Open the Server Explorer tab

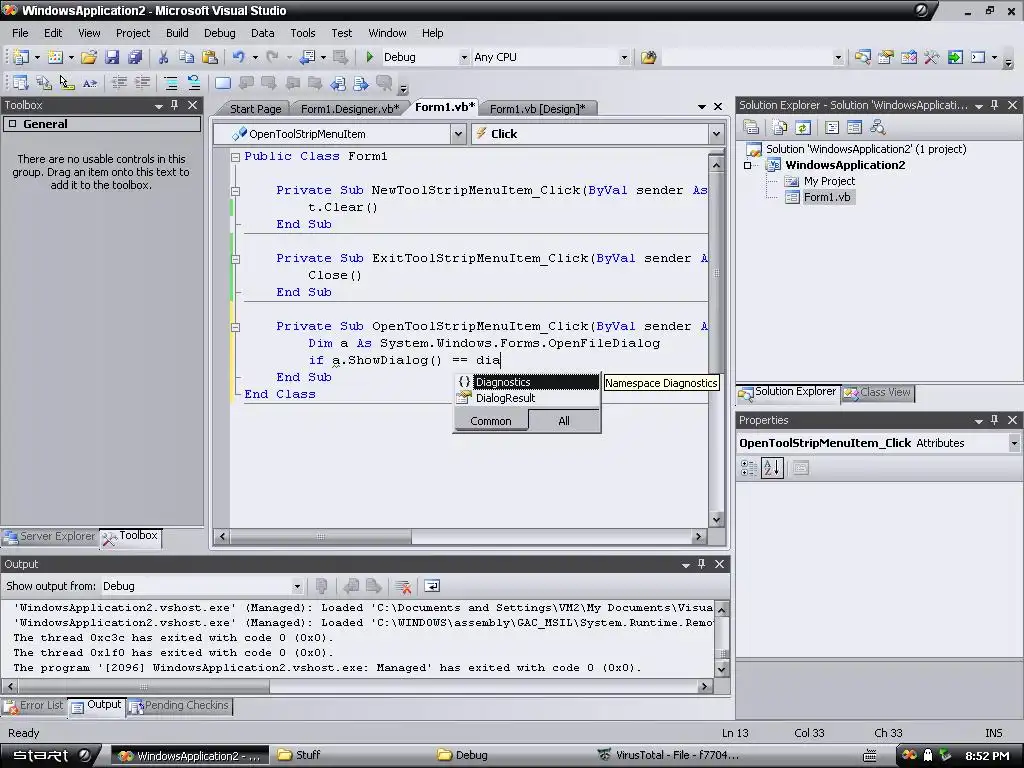coord(50,537)
